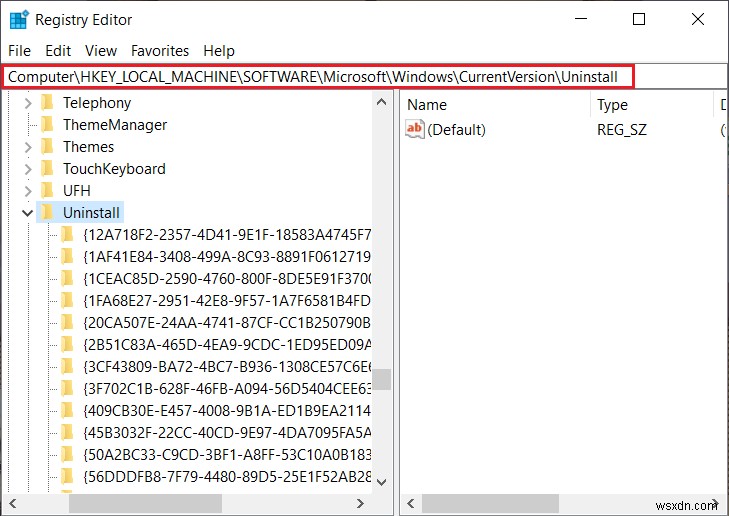Click the (Default) string value icon
Screen dimensions: 729x516
pos(415,129)
